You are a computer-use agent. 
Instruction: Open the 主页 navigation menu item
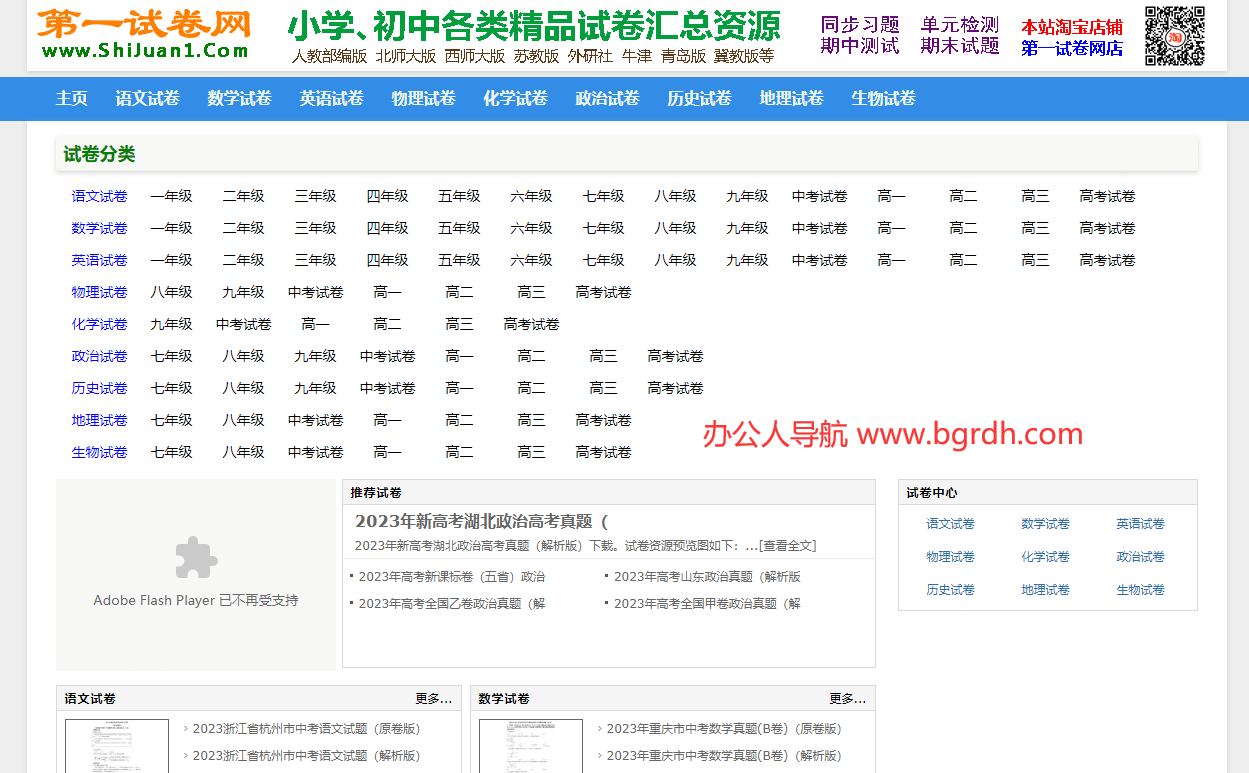71,98
